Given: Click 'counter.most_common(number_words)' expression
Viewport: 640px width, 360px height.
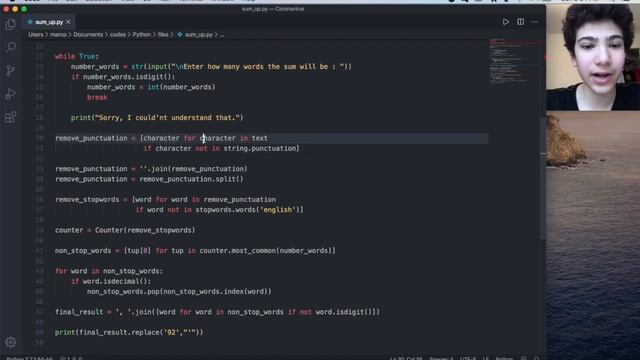Looking at the screenshot, I should [x=266, y=250].
